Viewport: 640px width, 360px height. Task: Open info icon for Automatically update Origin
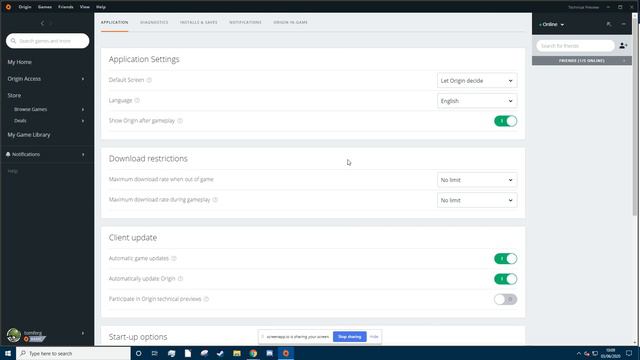click(x=180, y=279)
